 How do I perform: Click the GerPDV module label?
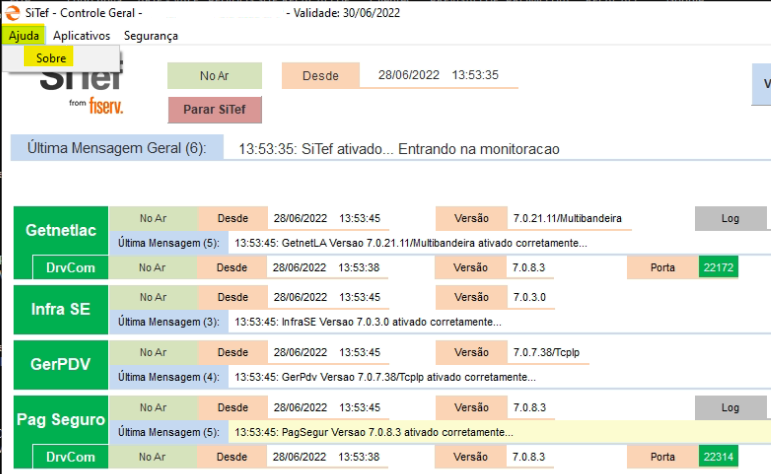click(x=61, y=364)
